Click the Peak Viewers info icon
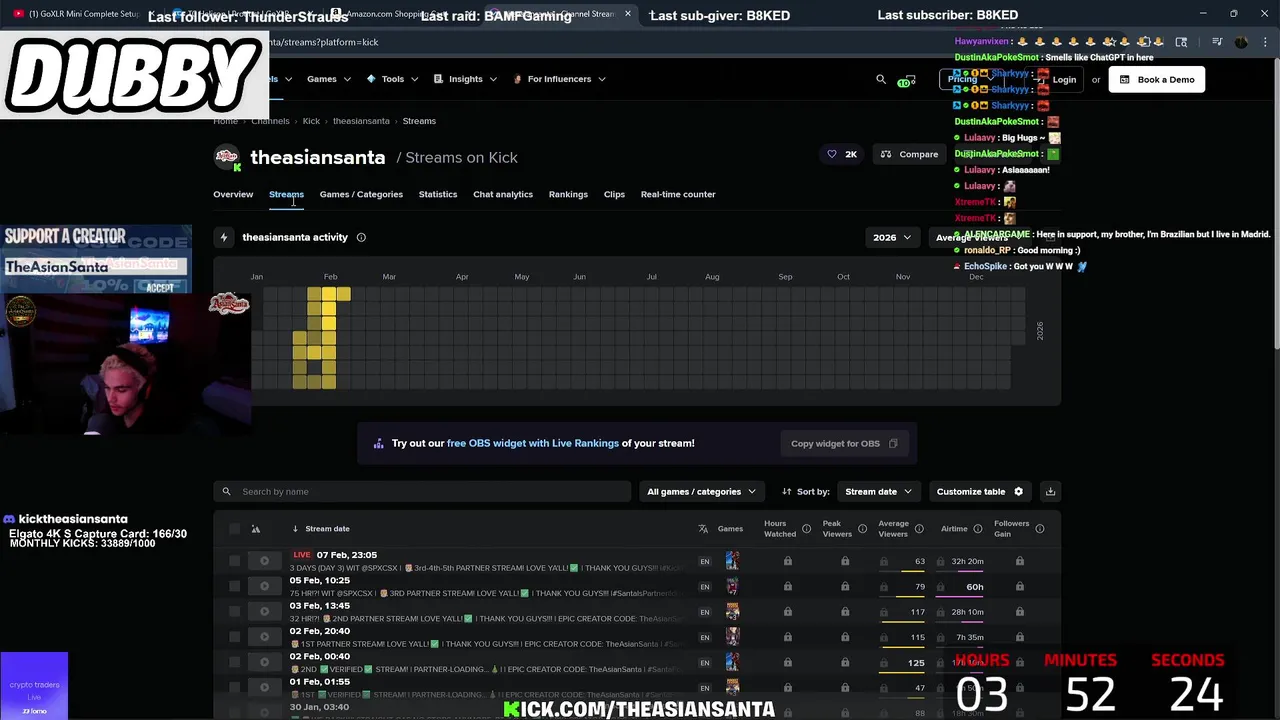This screenshot has height=720, width=1280. point(862,529)
